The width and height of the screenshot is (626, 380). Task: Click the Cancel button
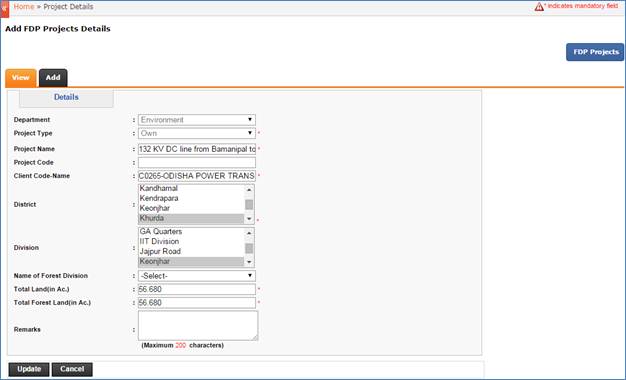[x=72, y=369]
